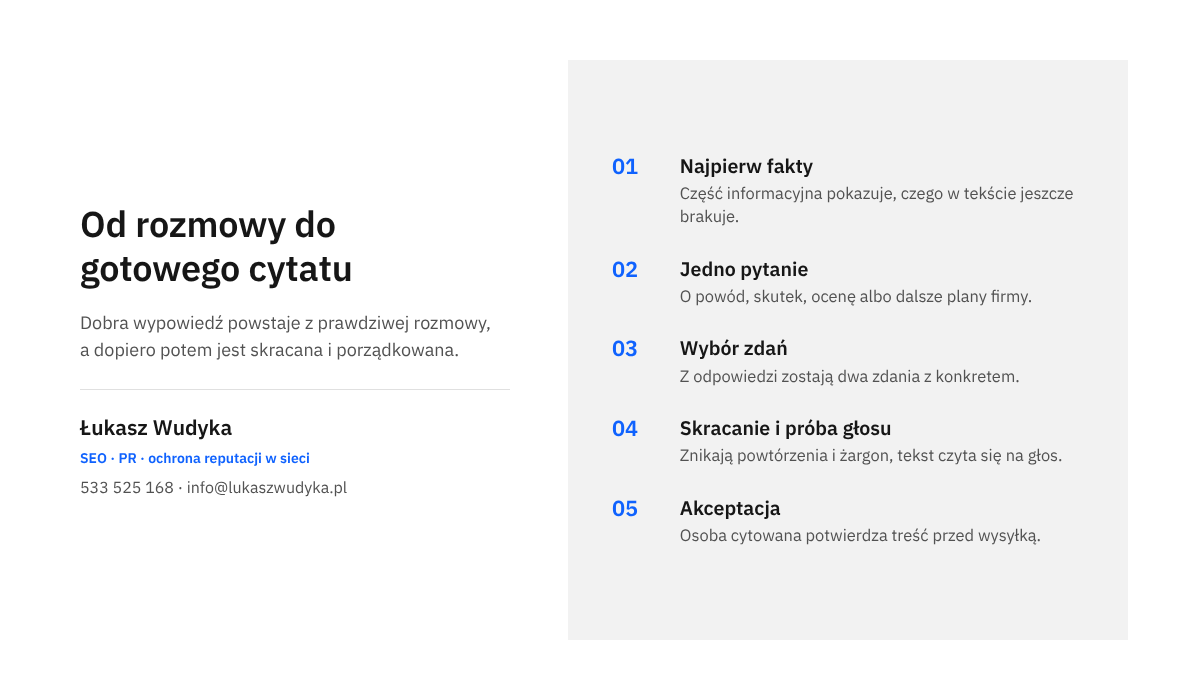Click the blue tagline 'SEO · PR · ochrona reputacji w sieci'
This screenshot has height=700, width=1200.
(195, 458)
